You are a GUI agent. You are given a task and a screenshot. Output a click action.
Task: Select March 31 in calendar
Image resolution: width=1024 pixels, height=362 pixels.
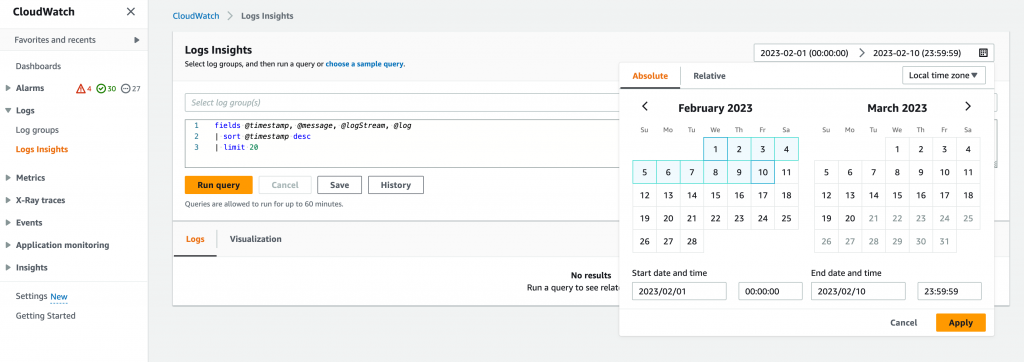click(944, 241)
